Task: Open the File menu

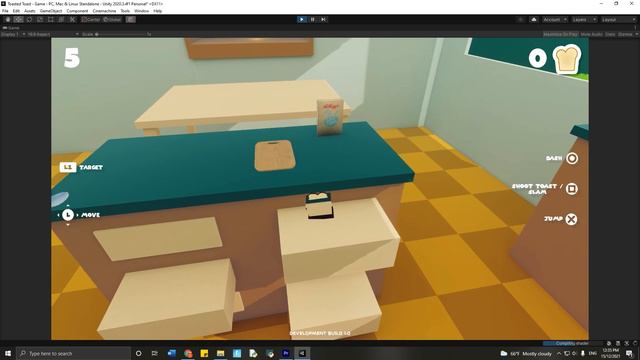Action: coord(5,11)
